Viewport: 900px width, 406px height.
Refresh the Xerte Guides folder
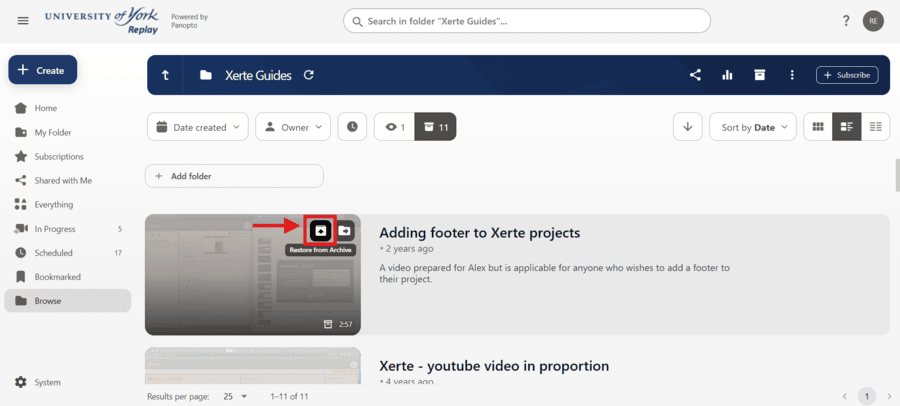(x=309, y=75)
